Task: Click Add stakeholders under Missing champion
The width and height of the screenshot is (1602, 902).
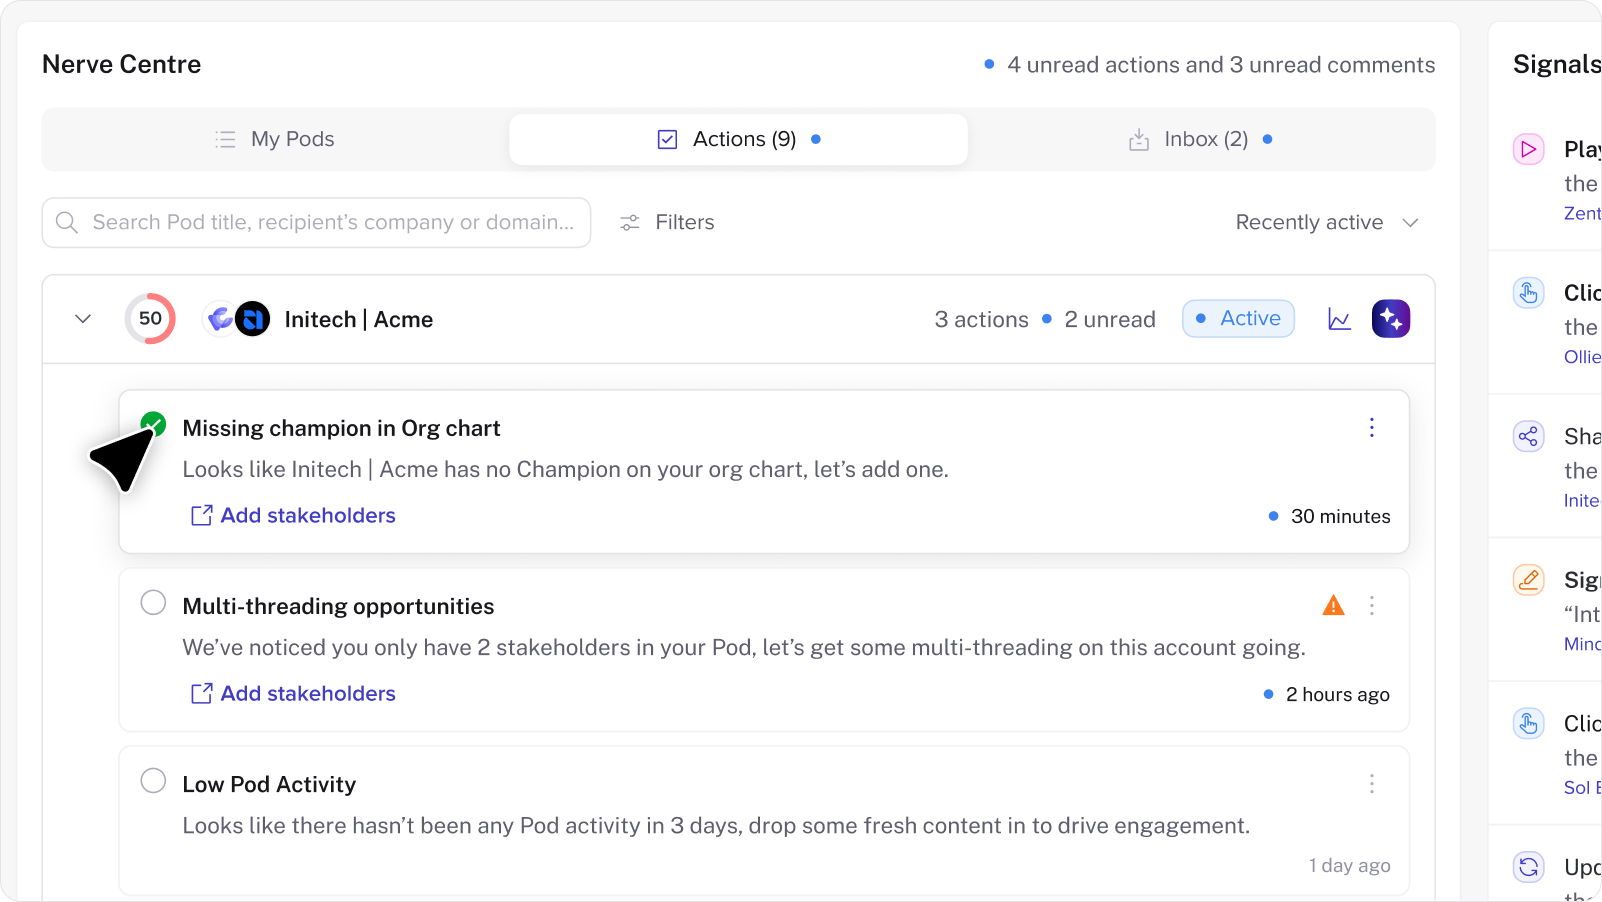Action: coord(293,515)
